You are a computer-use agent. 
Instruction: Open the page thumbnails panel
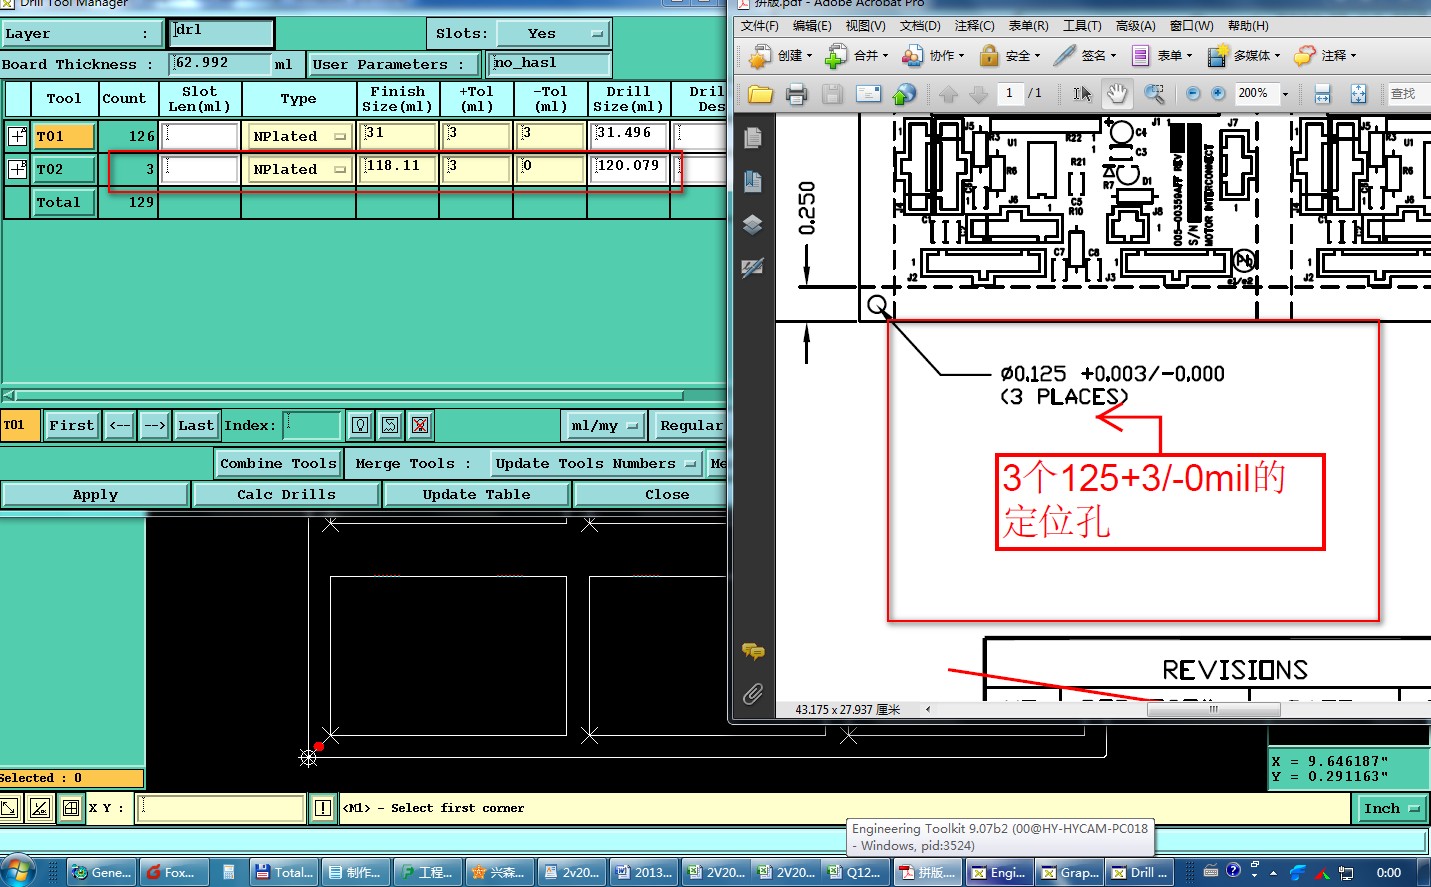pos(753,137)
